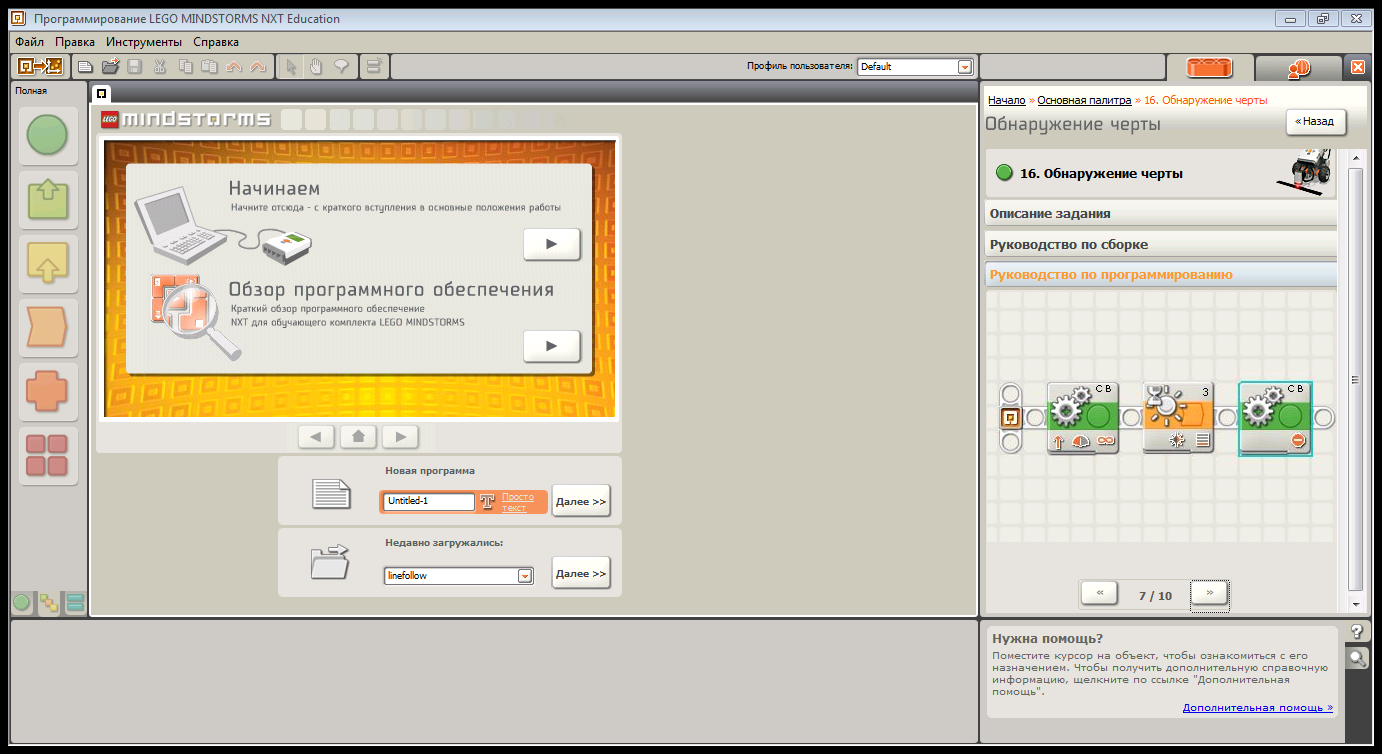This screenshot has height=754, width=1382.
Task: Select the Pointer tool
Action: [x=291, y=67]
